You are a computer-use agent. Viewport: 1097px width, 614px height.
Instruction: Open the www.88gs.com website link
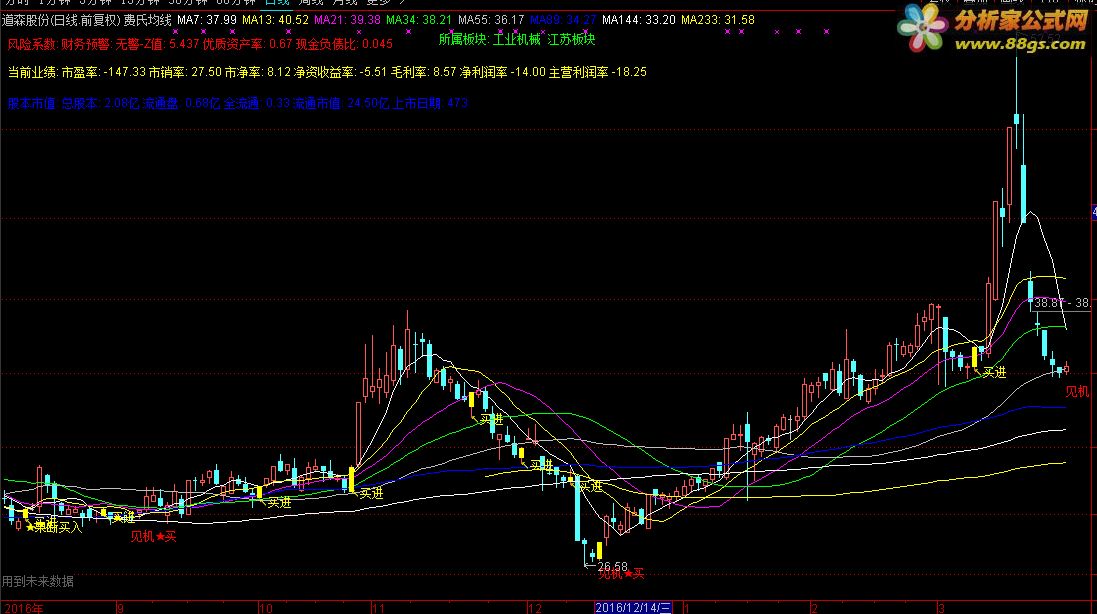(1019, 45)
